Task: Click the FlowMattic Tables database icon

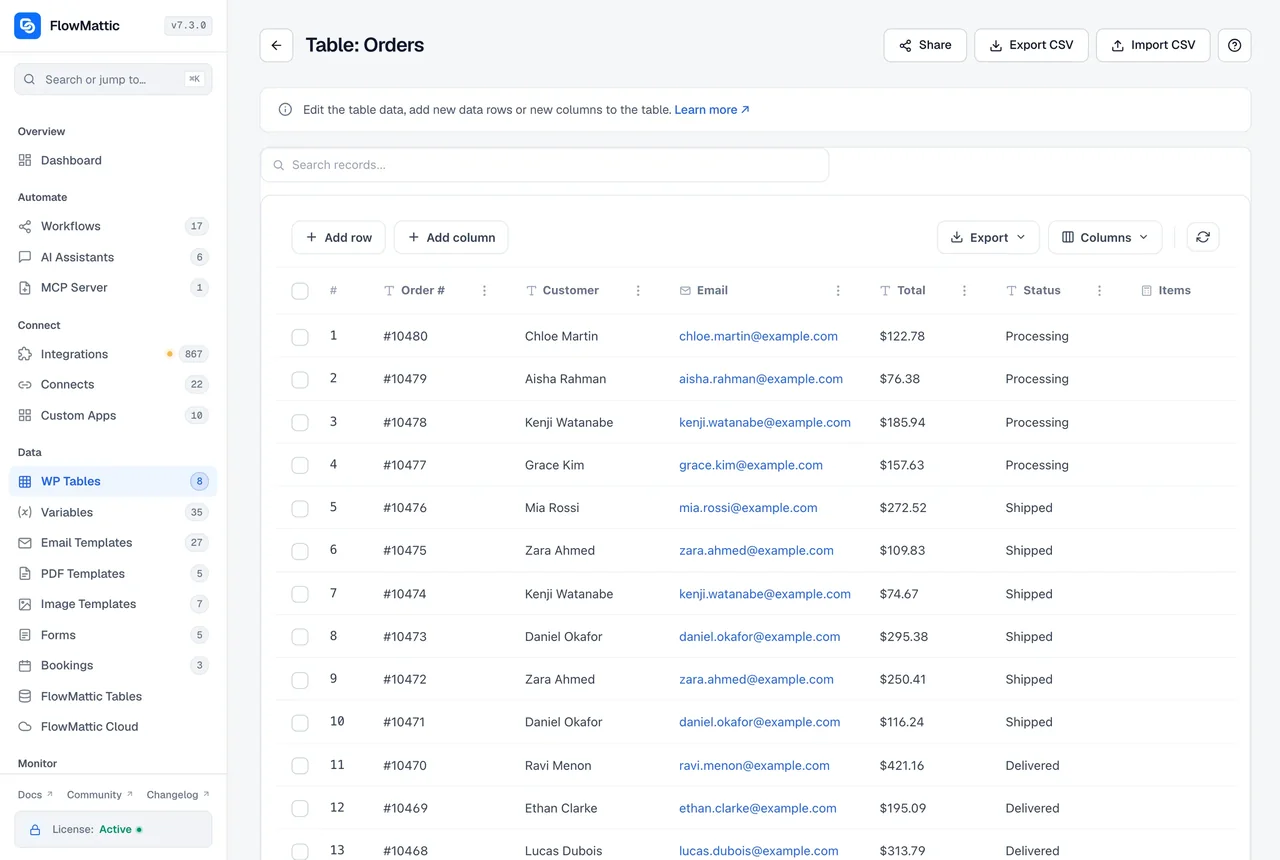Action: (x=25, y=696)
